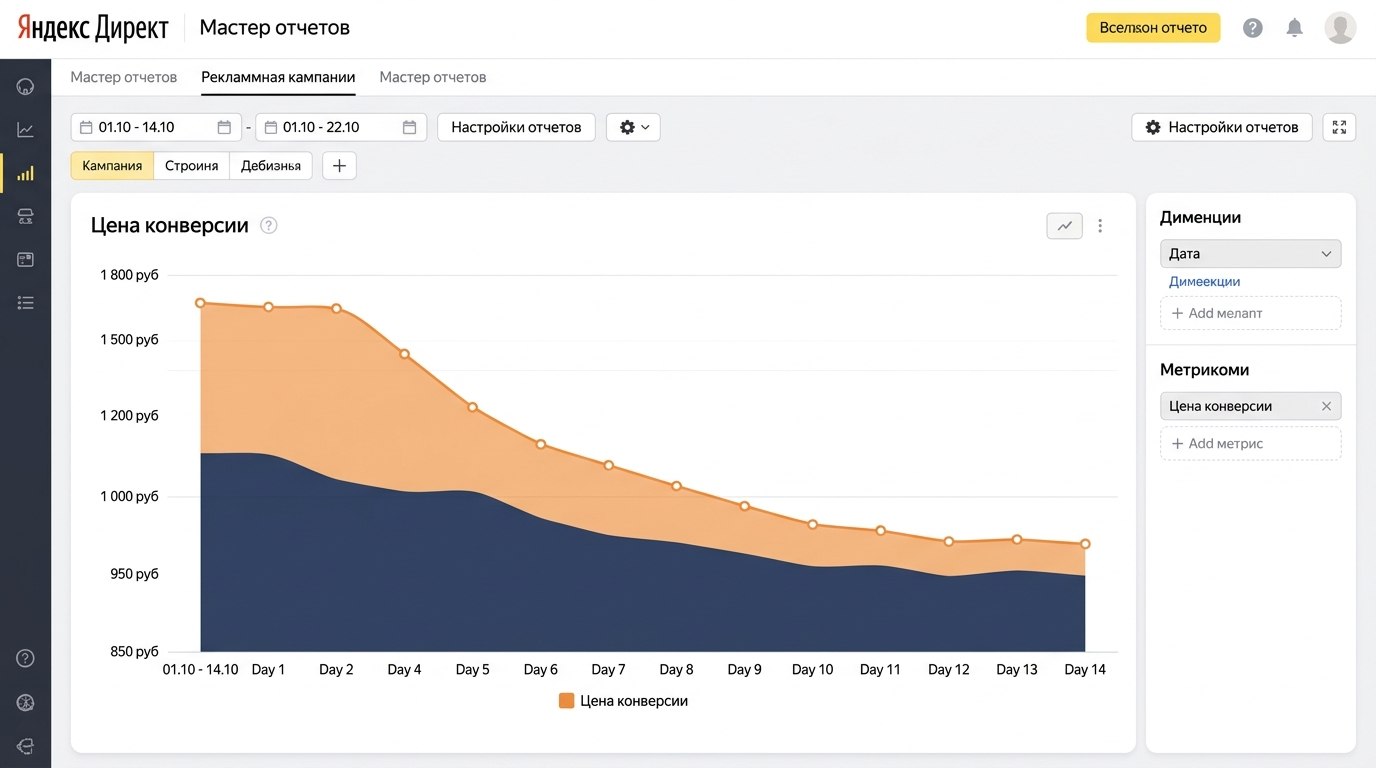Click the Димеекции link
The width and height of the screenshot is (1376, 768).
[1204, 282]
